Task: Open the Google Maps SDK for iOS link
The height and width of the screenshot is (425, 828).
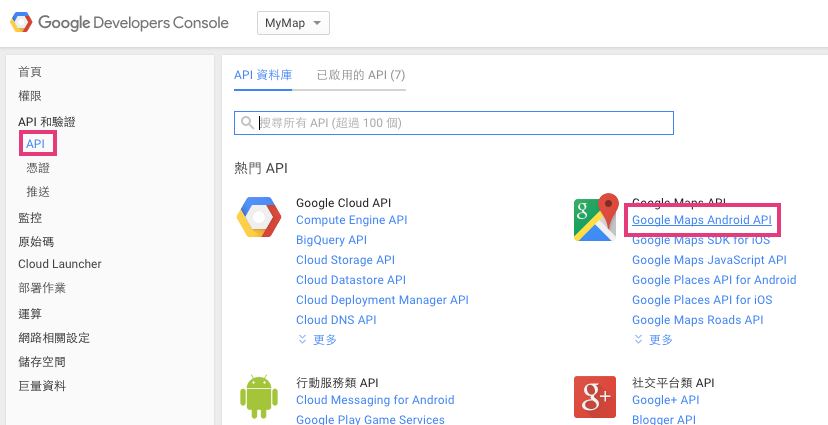Action: pyautogui.click(x=701, y=240)
